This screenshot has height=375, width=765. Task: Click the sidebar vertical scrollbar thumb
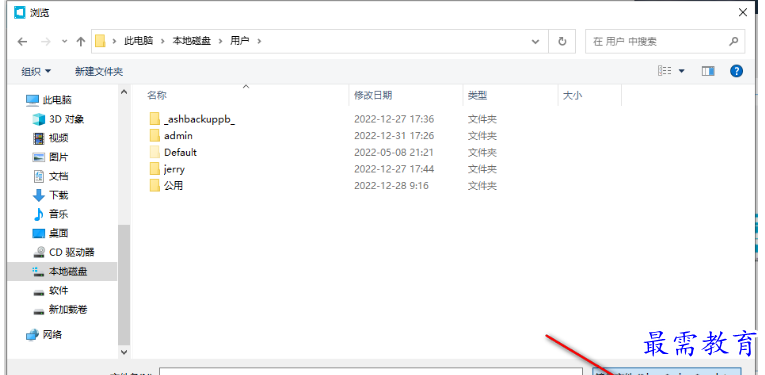tap(124, 285)
